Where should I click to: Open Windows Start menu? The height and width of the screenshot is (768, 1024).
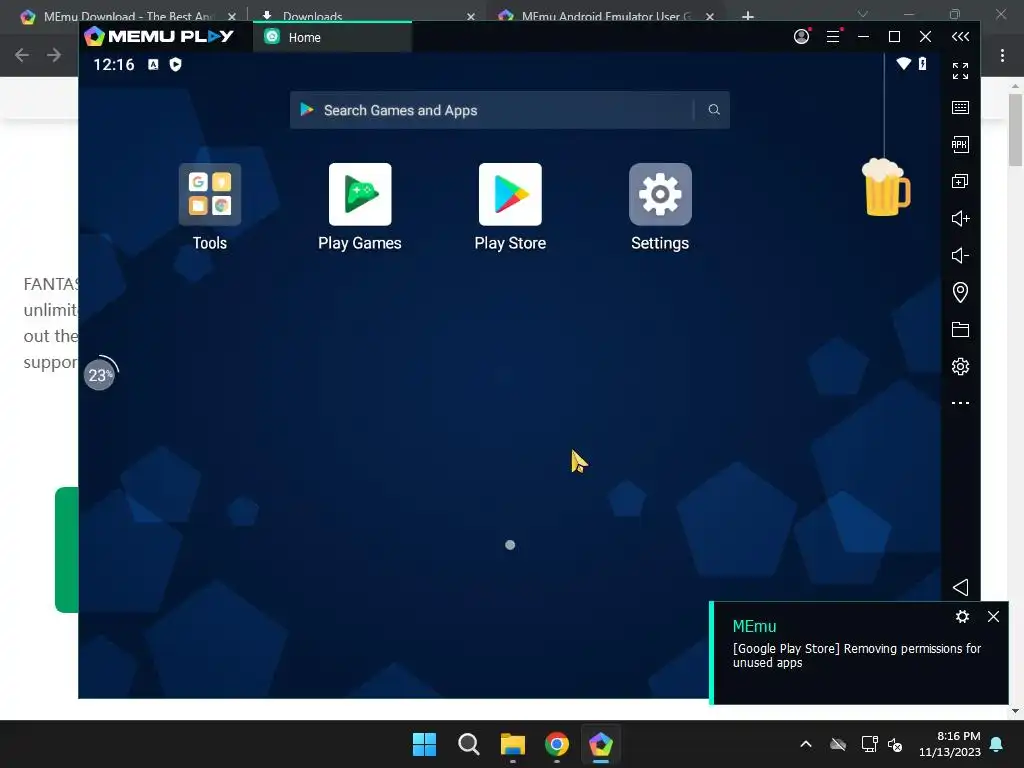click(424, 744)
